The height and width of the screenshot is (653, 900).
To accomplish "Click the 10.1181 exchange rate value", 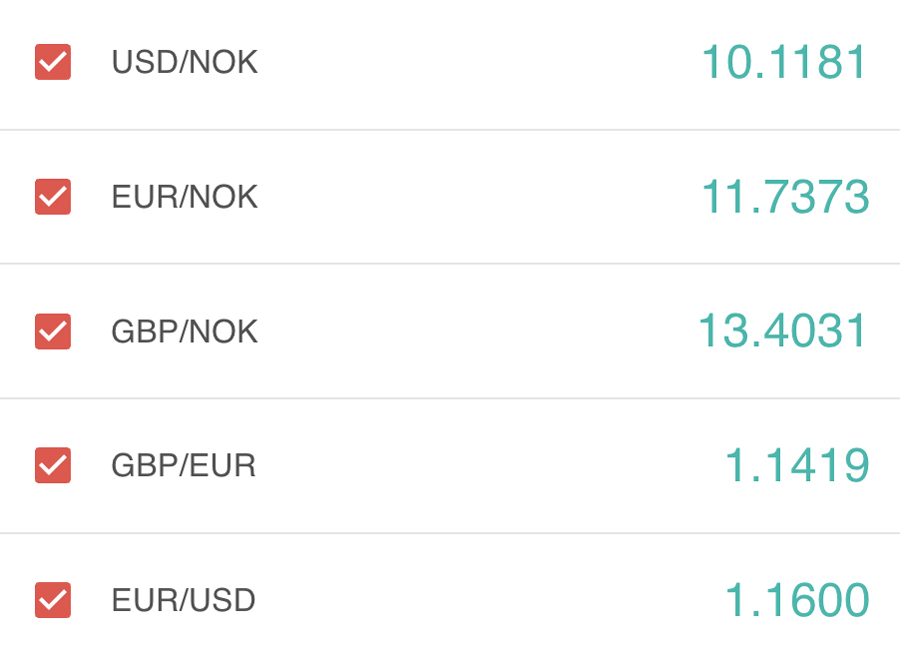I will tap(784, 62).
